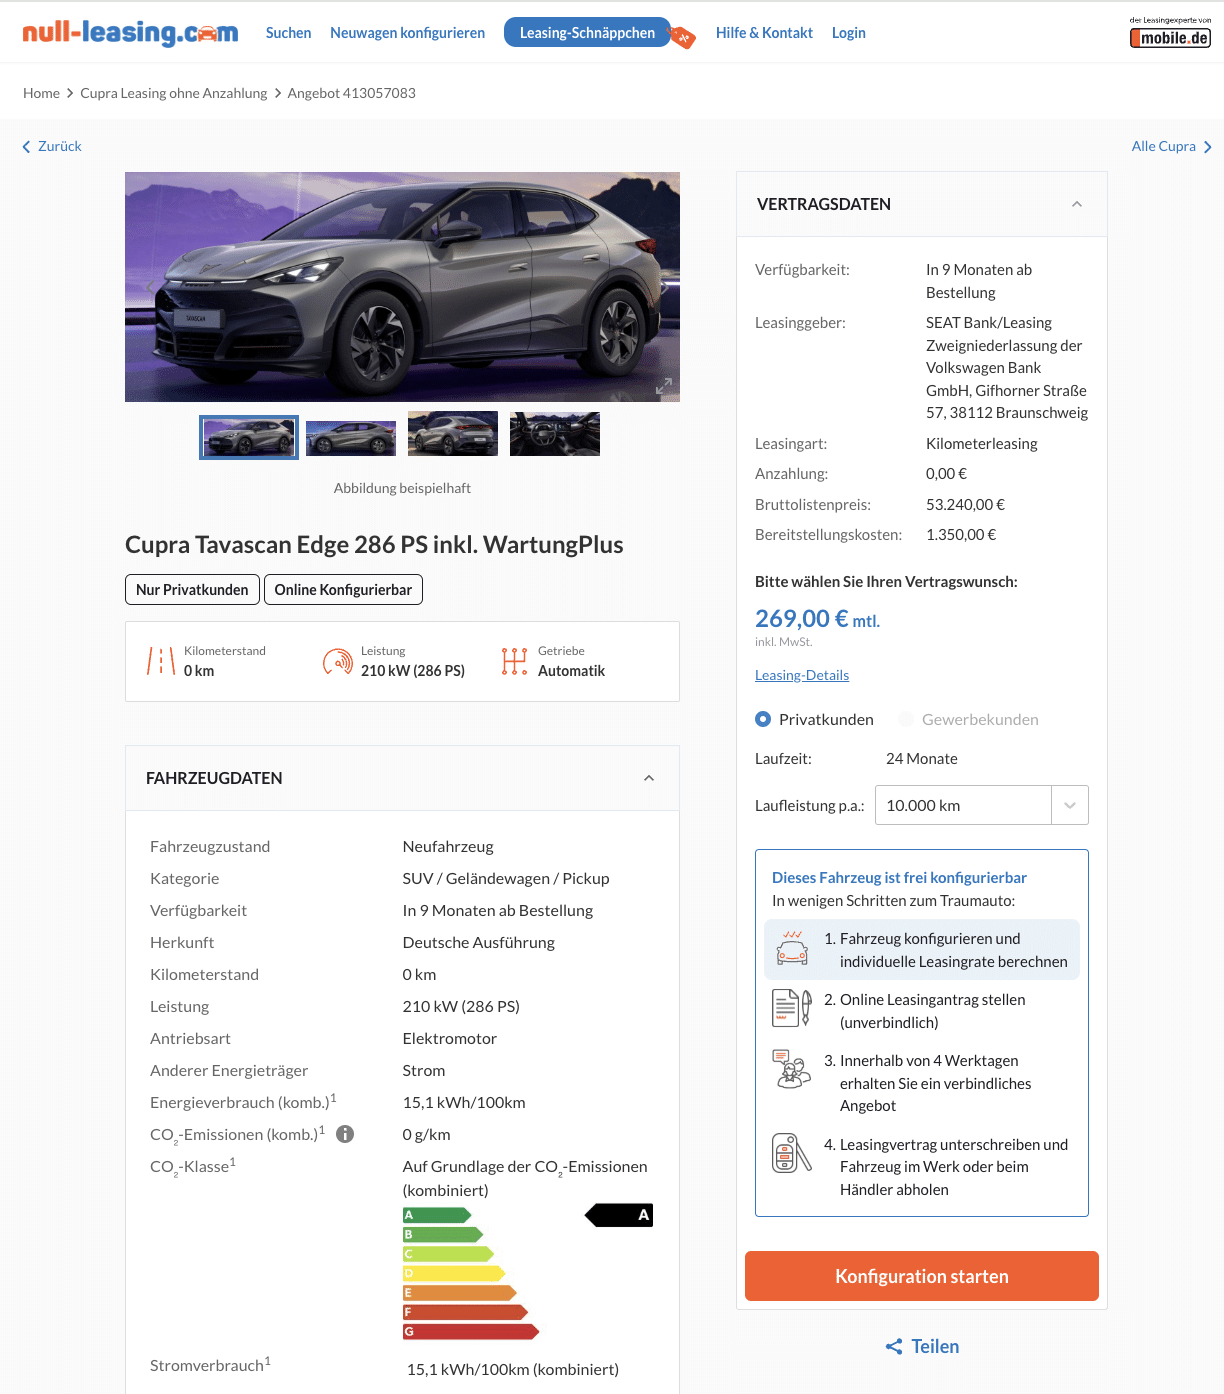The width and height of the screenshot is (1224, 1394).
Task: Click the chevron next to Alle Cupra
Action: coord(1208,147)
